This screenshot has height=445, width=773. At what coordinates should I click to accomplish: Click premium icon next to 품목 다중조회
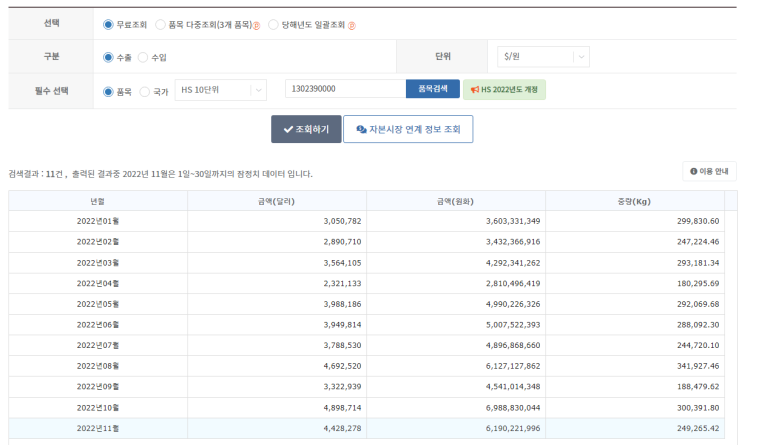point(256,26)
